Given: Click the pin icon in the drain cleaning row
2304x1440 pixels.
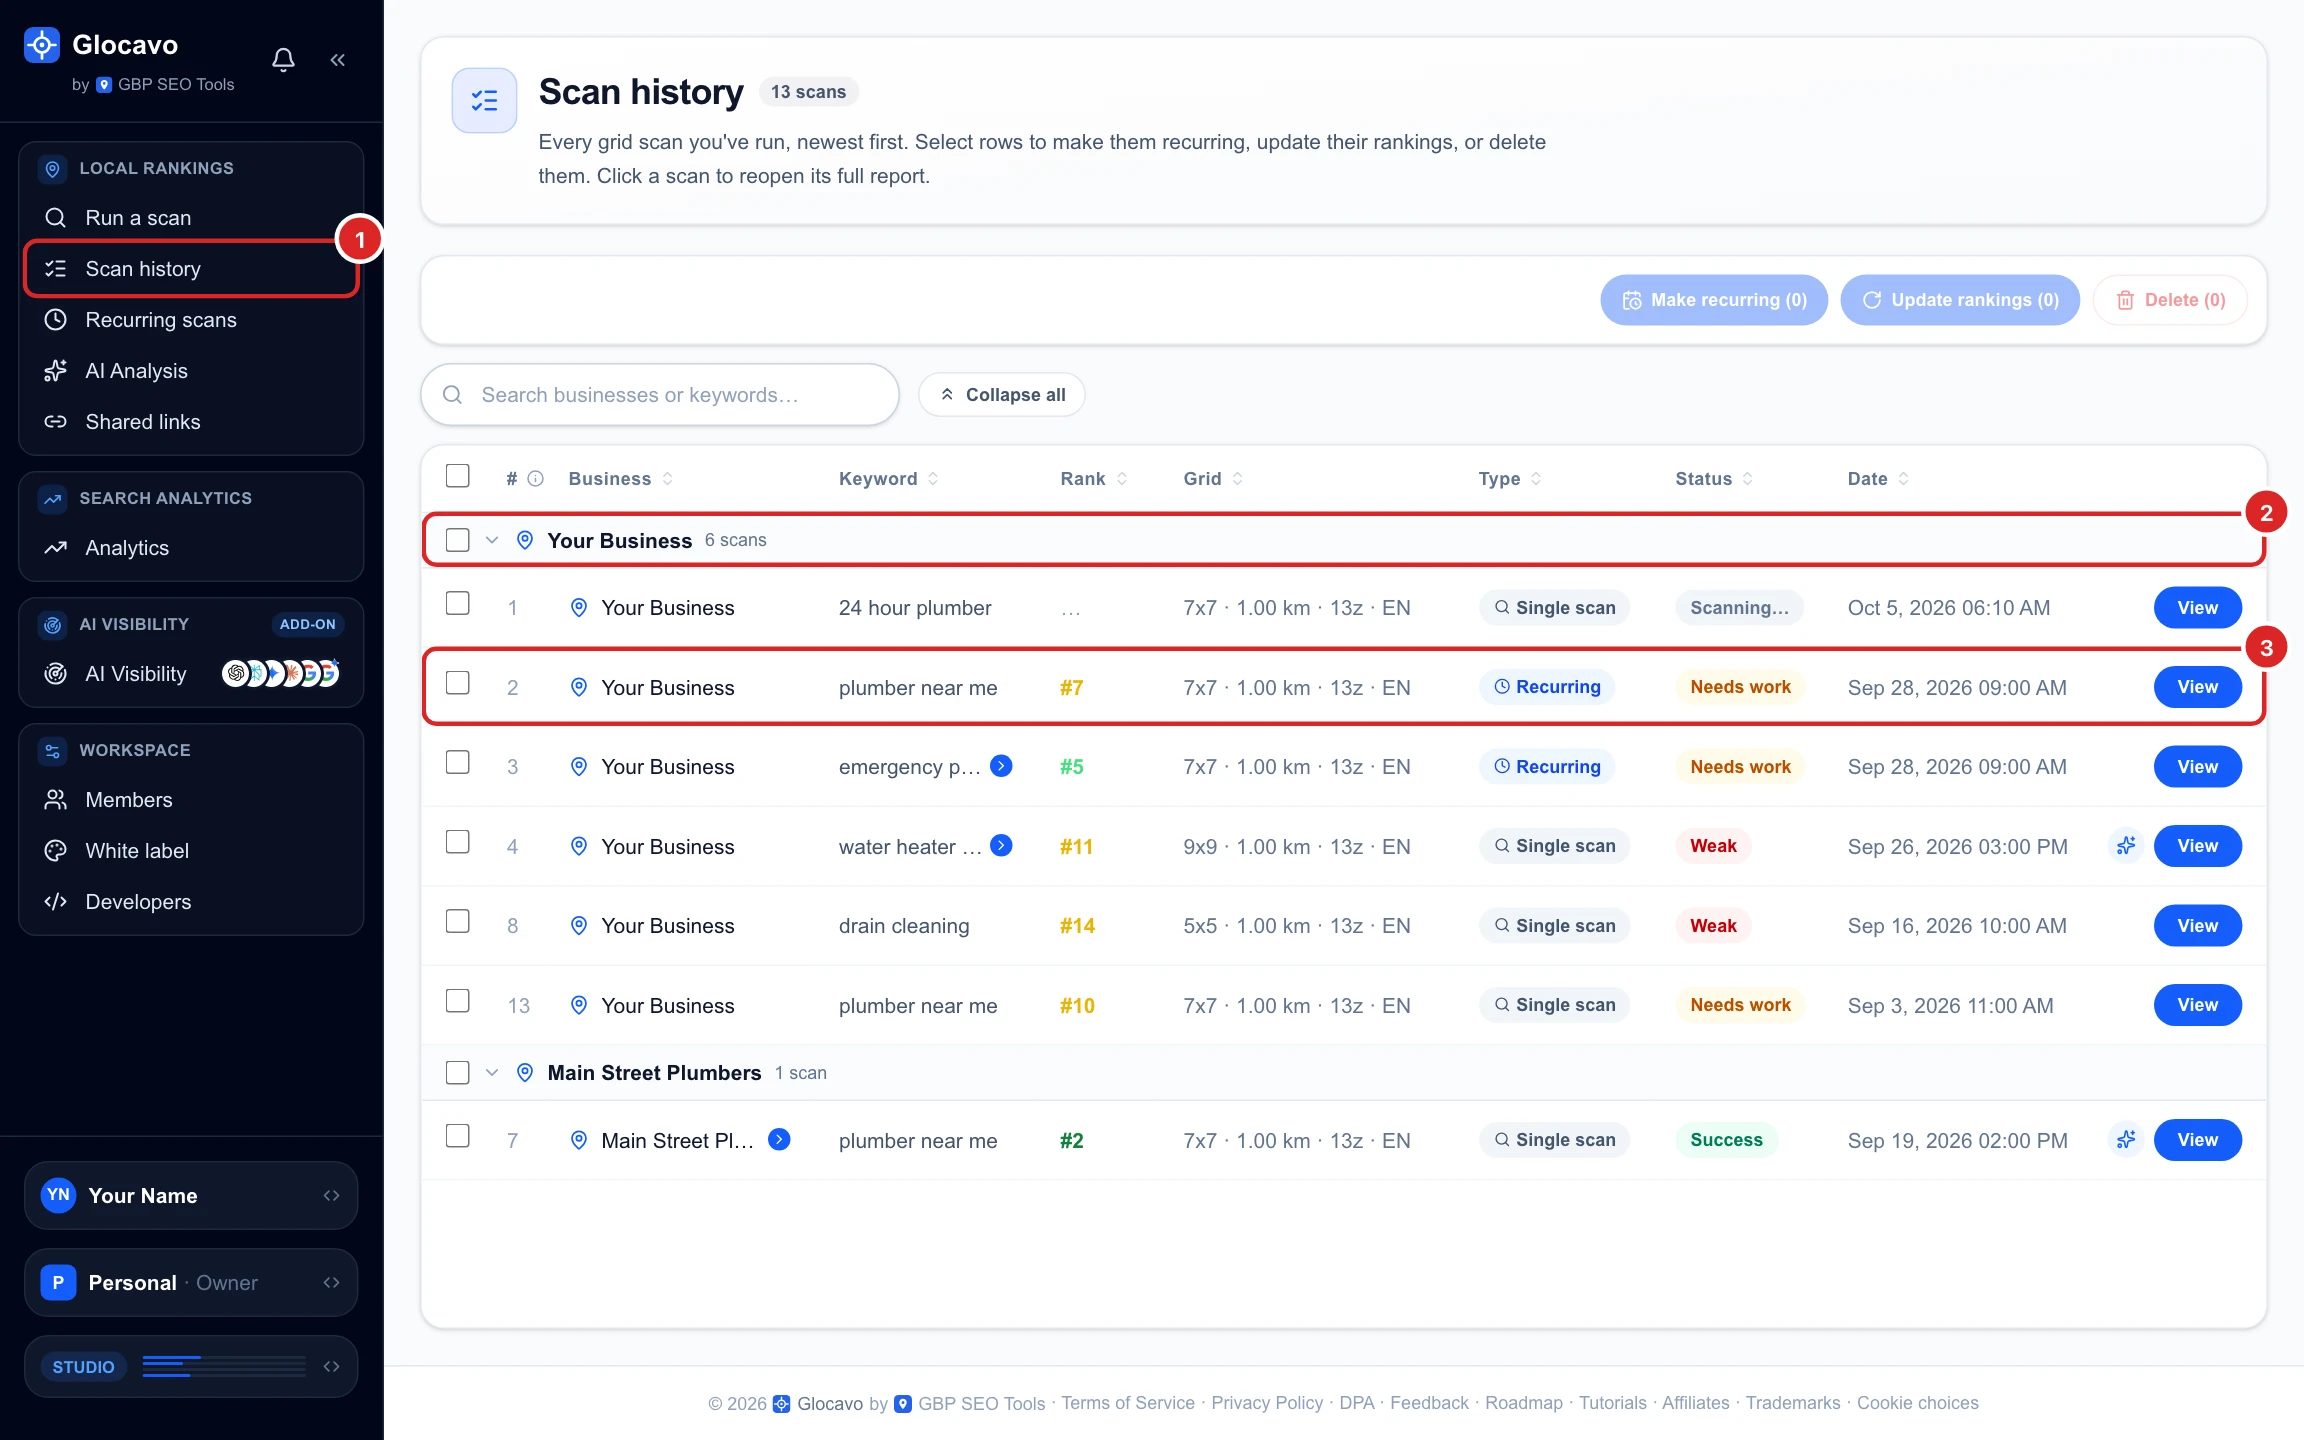Looking at the screenshot, I should click(x=579, y=925).
